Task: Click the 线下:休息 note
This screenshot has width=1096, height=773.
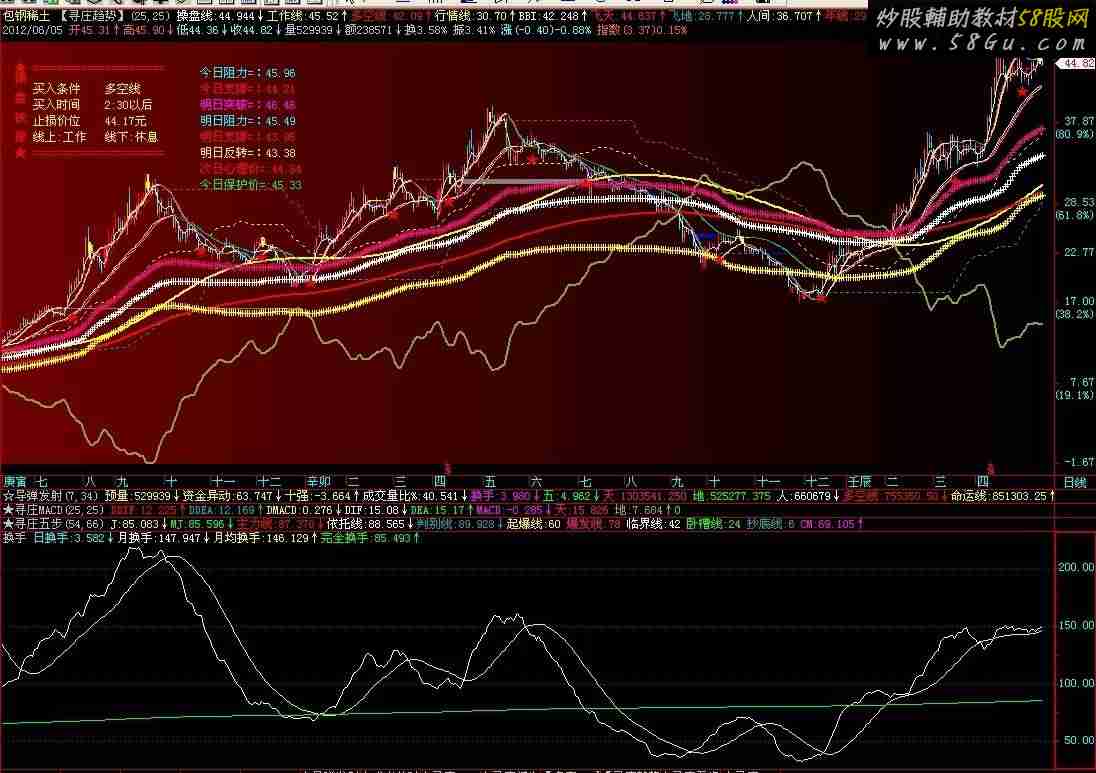Action: coord(131,137)
